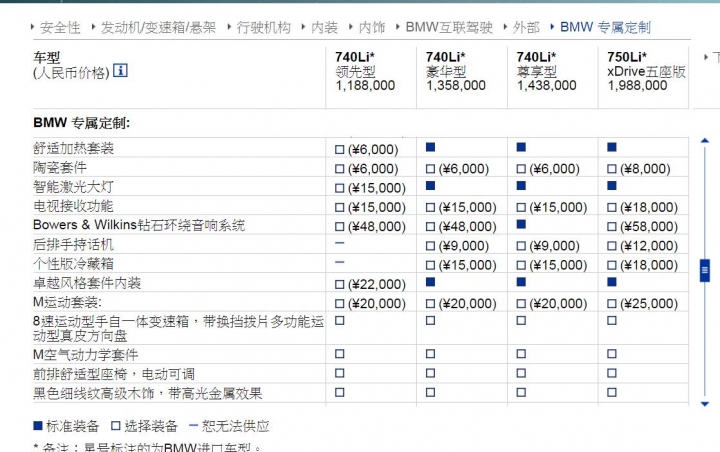Check 电视接收功能 ¥18,000 for 750Li
The image size is (720, 452).
[x=612, y=207]
